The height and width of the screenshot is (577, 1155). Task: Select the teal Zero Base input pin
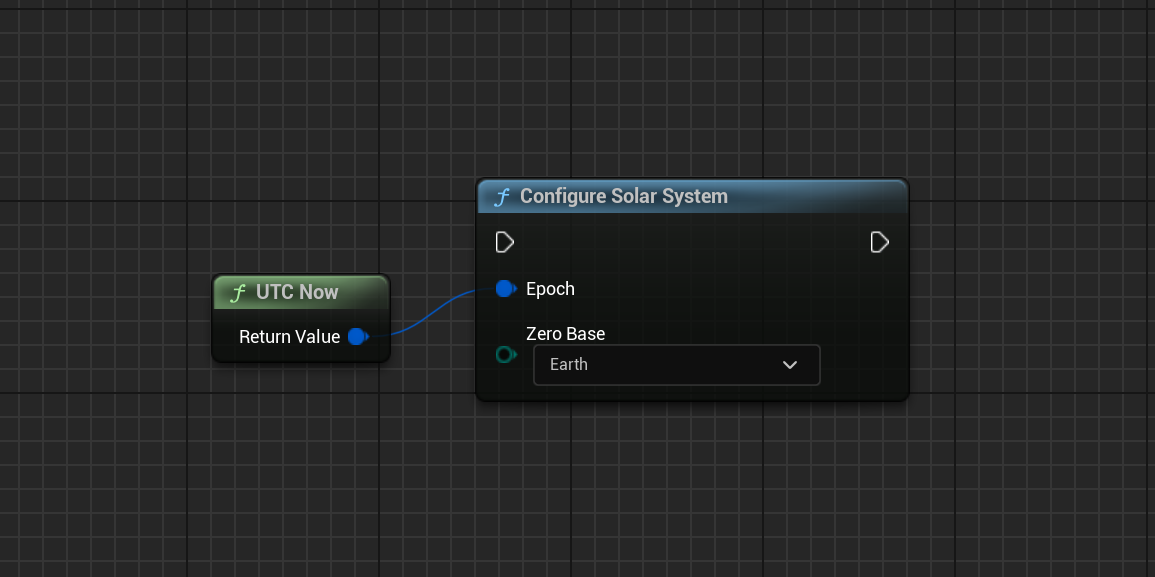[x=506, y=354]
